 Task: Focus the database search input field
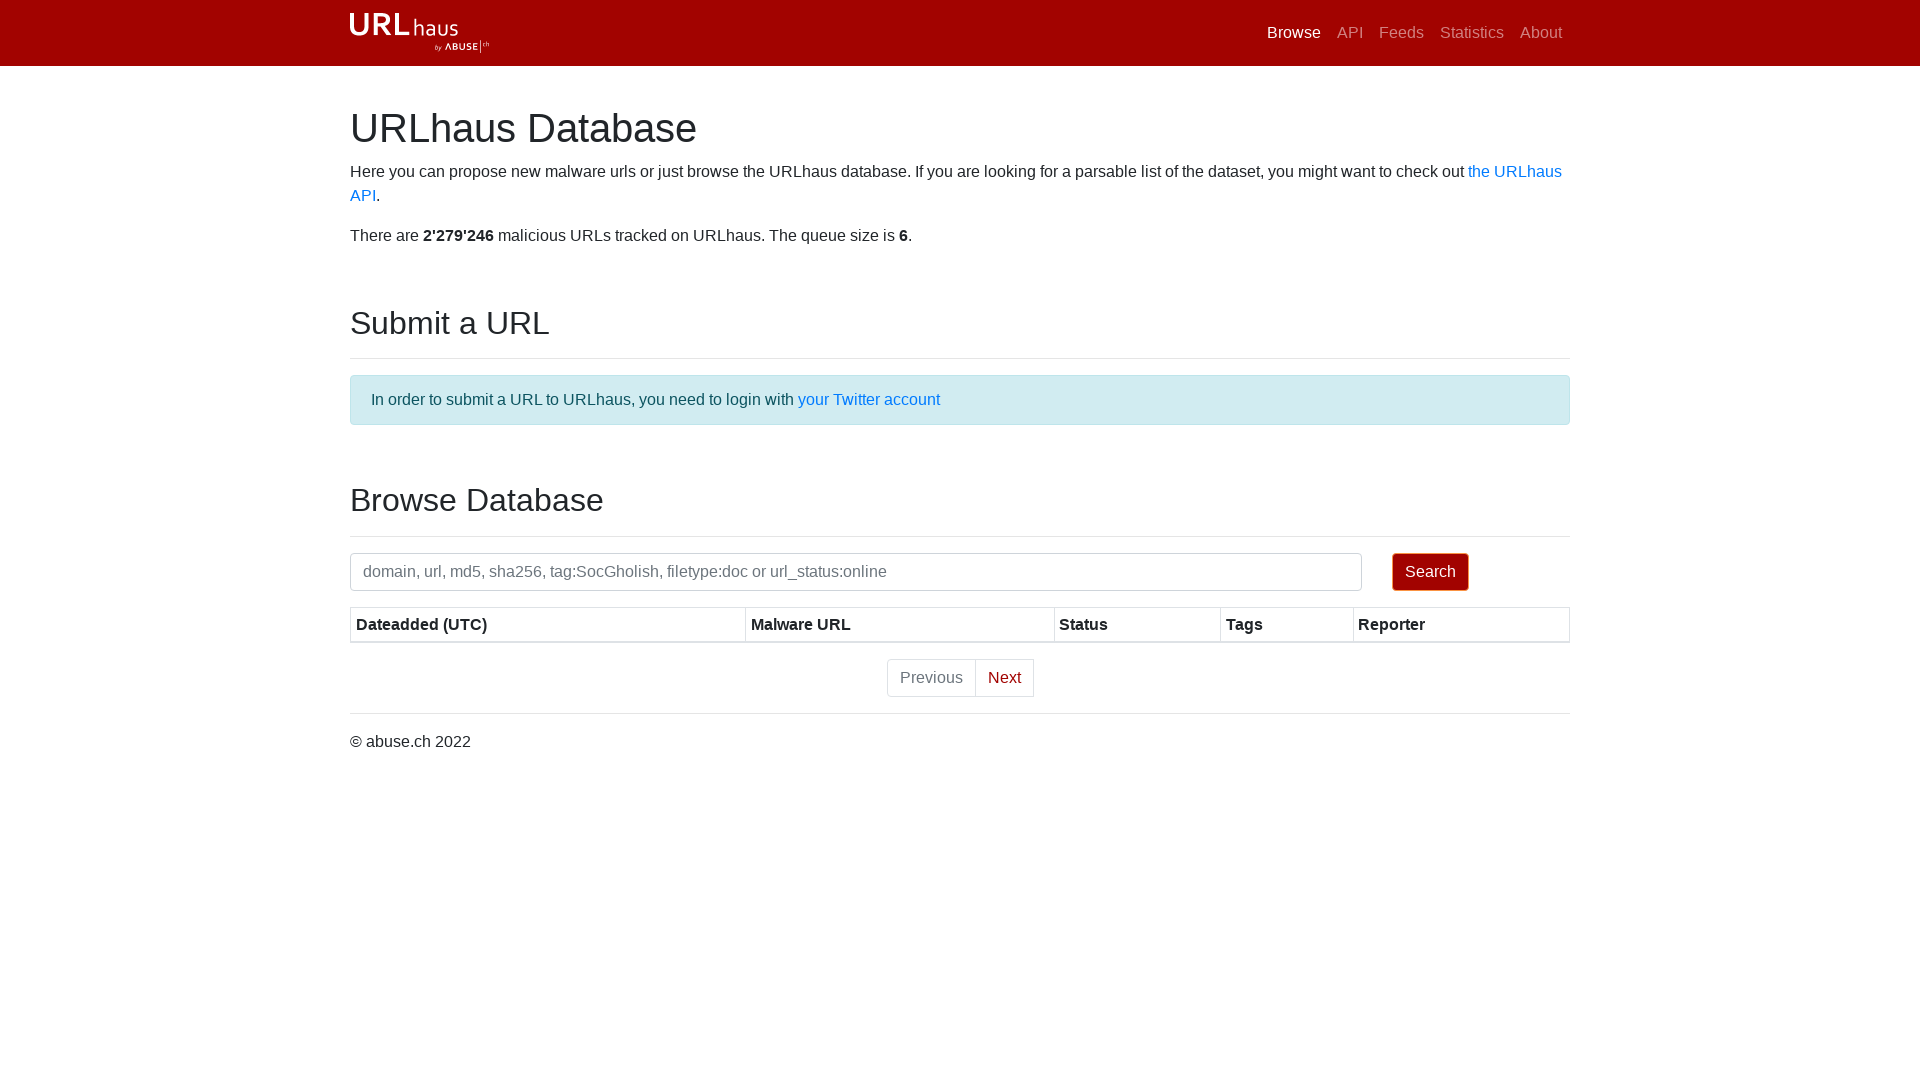coord(856,572)
